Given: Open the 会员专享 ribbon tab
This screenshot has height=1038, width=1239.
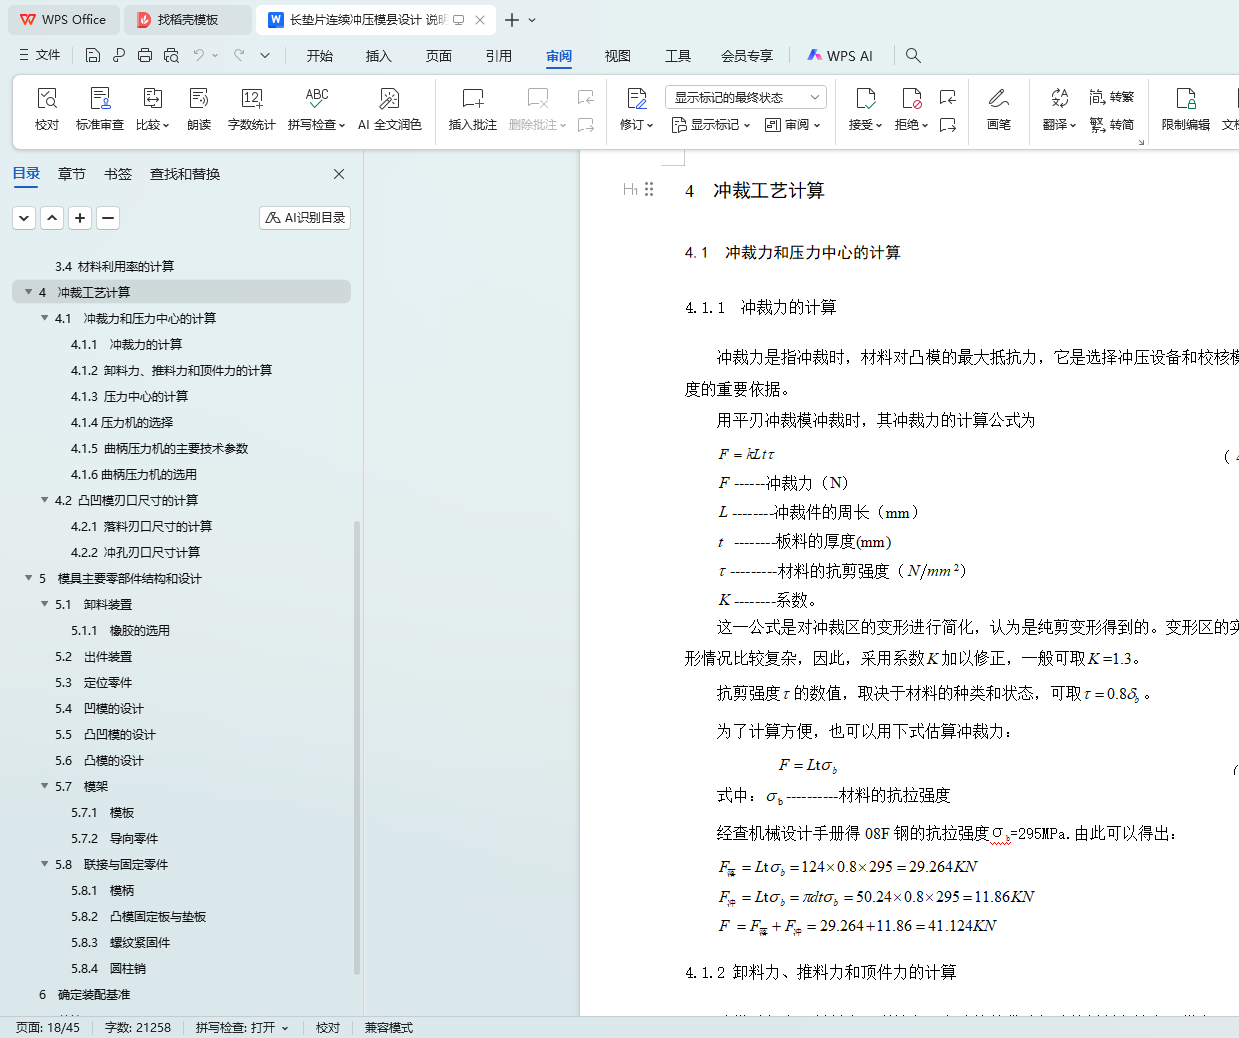Looking at the screenshot, I should point(747,56).
